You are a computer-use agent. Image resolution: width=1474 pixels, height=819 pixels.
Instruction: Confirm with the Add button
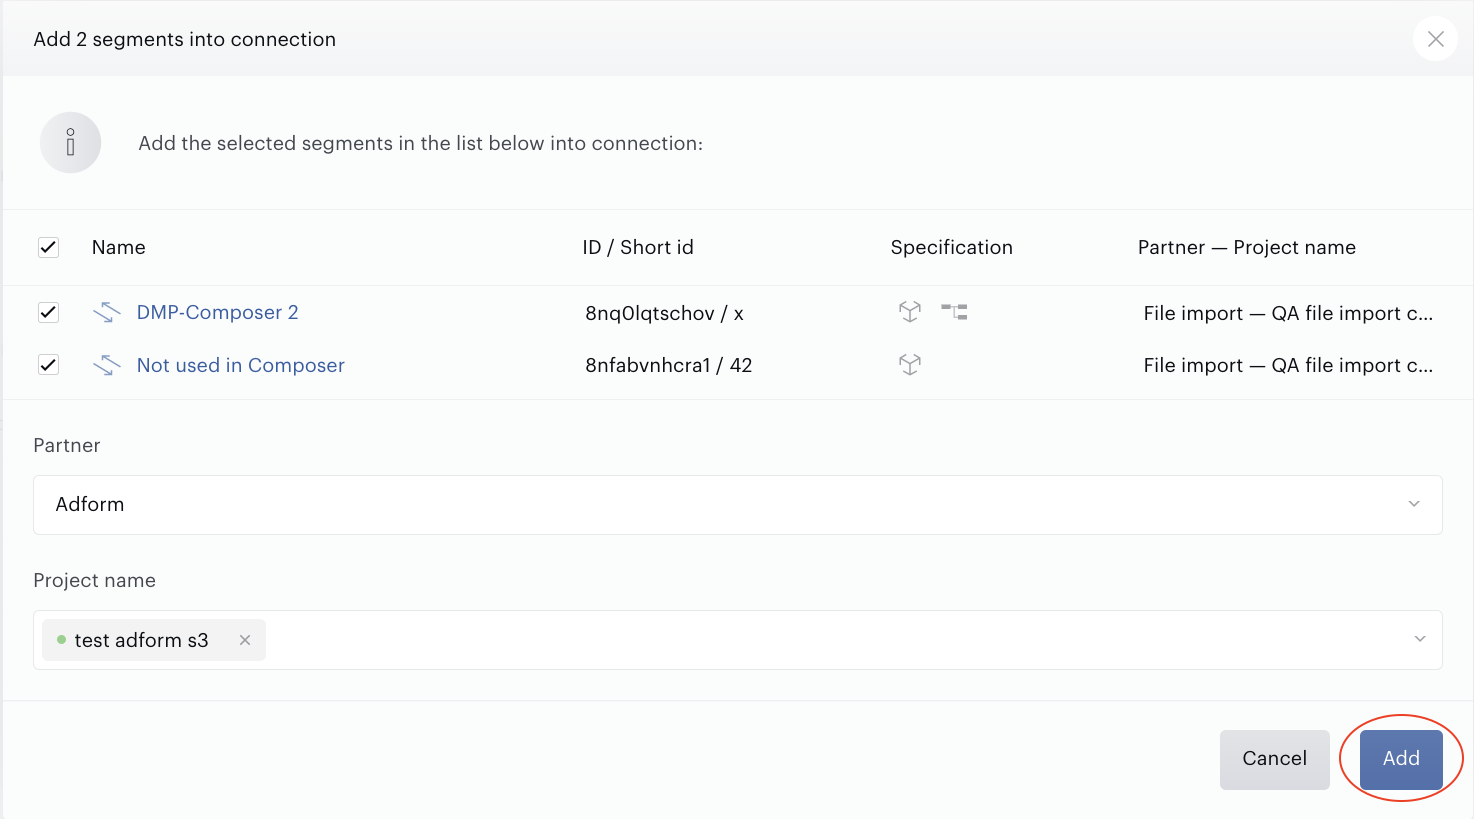coord(1401,759)
